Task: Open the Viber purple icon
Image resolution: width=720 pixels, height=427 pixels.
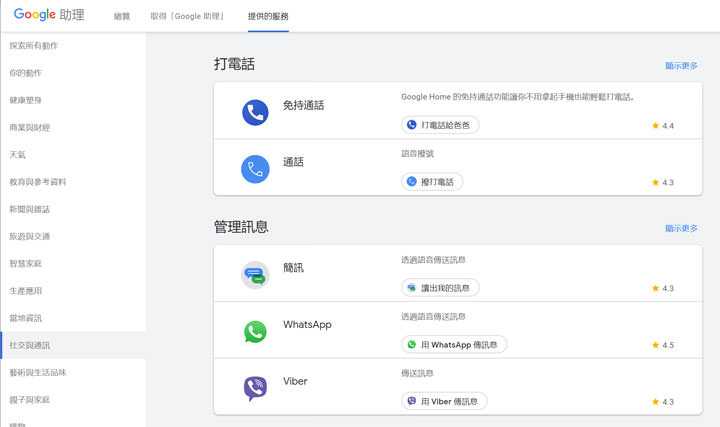Action: [255, 388]
